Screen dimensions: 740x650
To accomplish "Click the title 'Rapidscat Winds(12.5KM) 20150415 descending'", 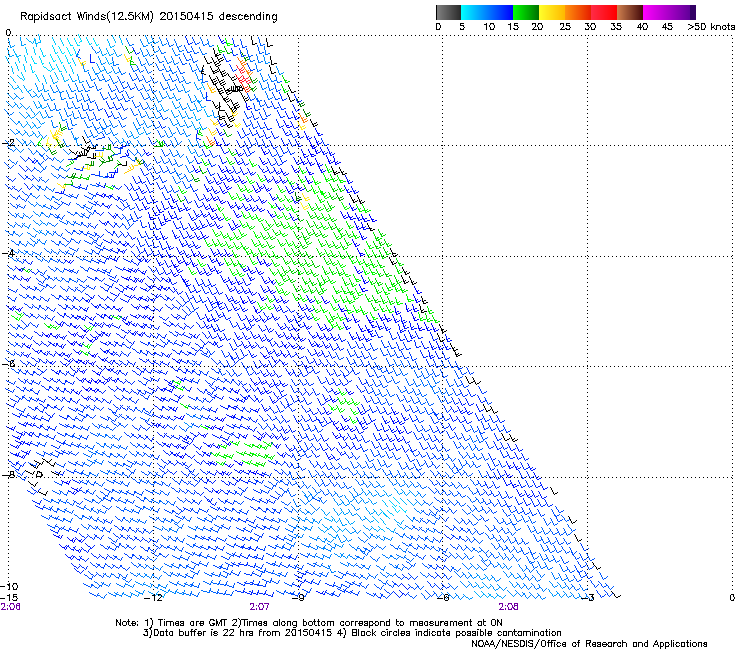I will point(149,17).
